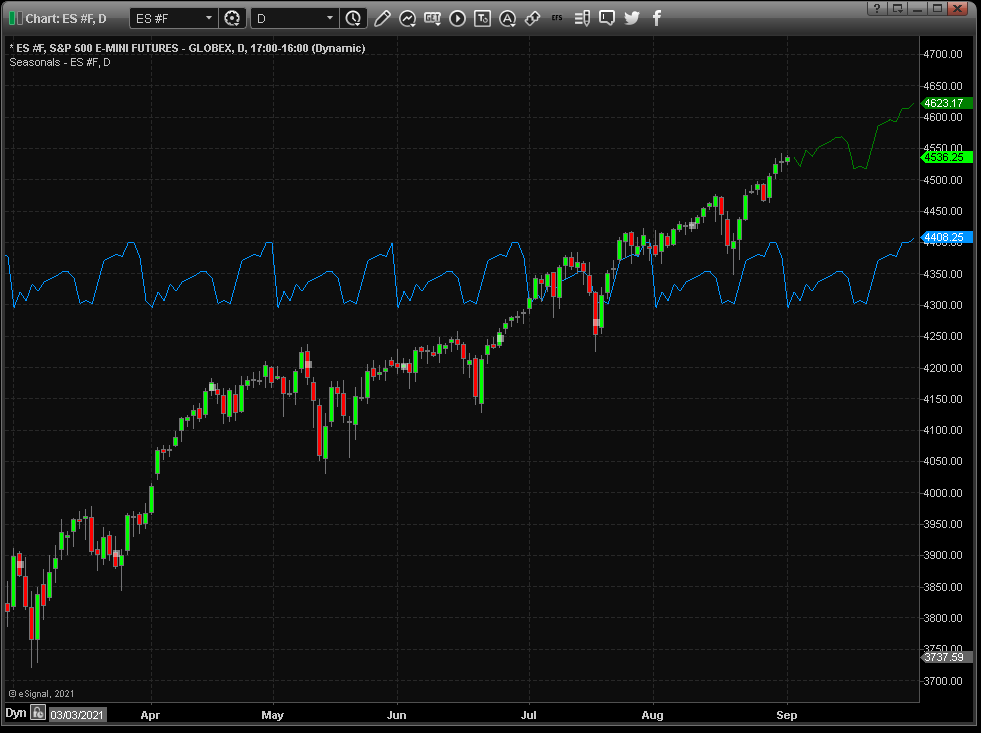
Task: Open the comment speech bubble icon
Action: [607, 18]
